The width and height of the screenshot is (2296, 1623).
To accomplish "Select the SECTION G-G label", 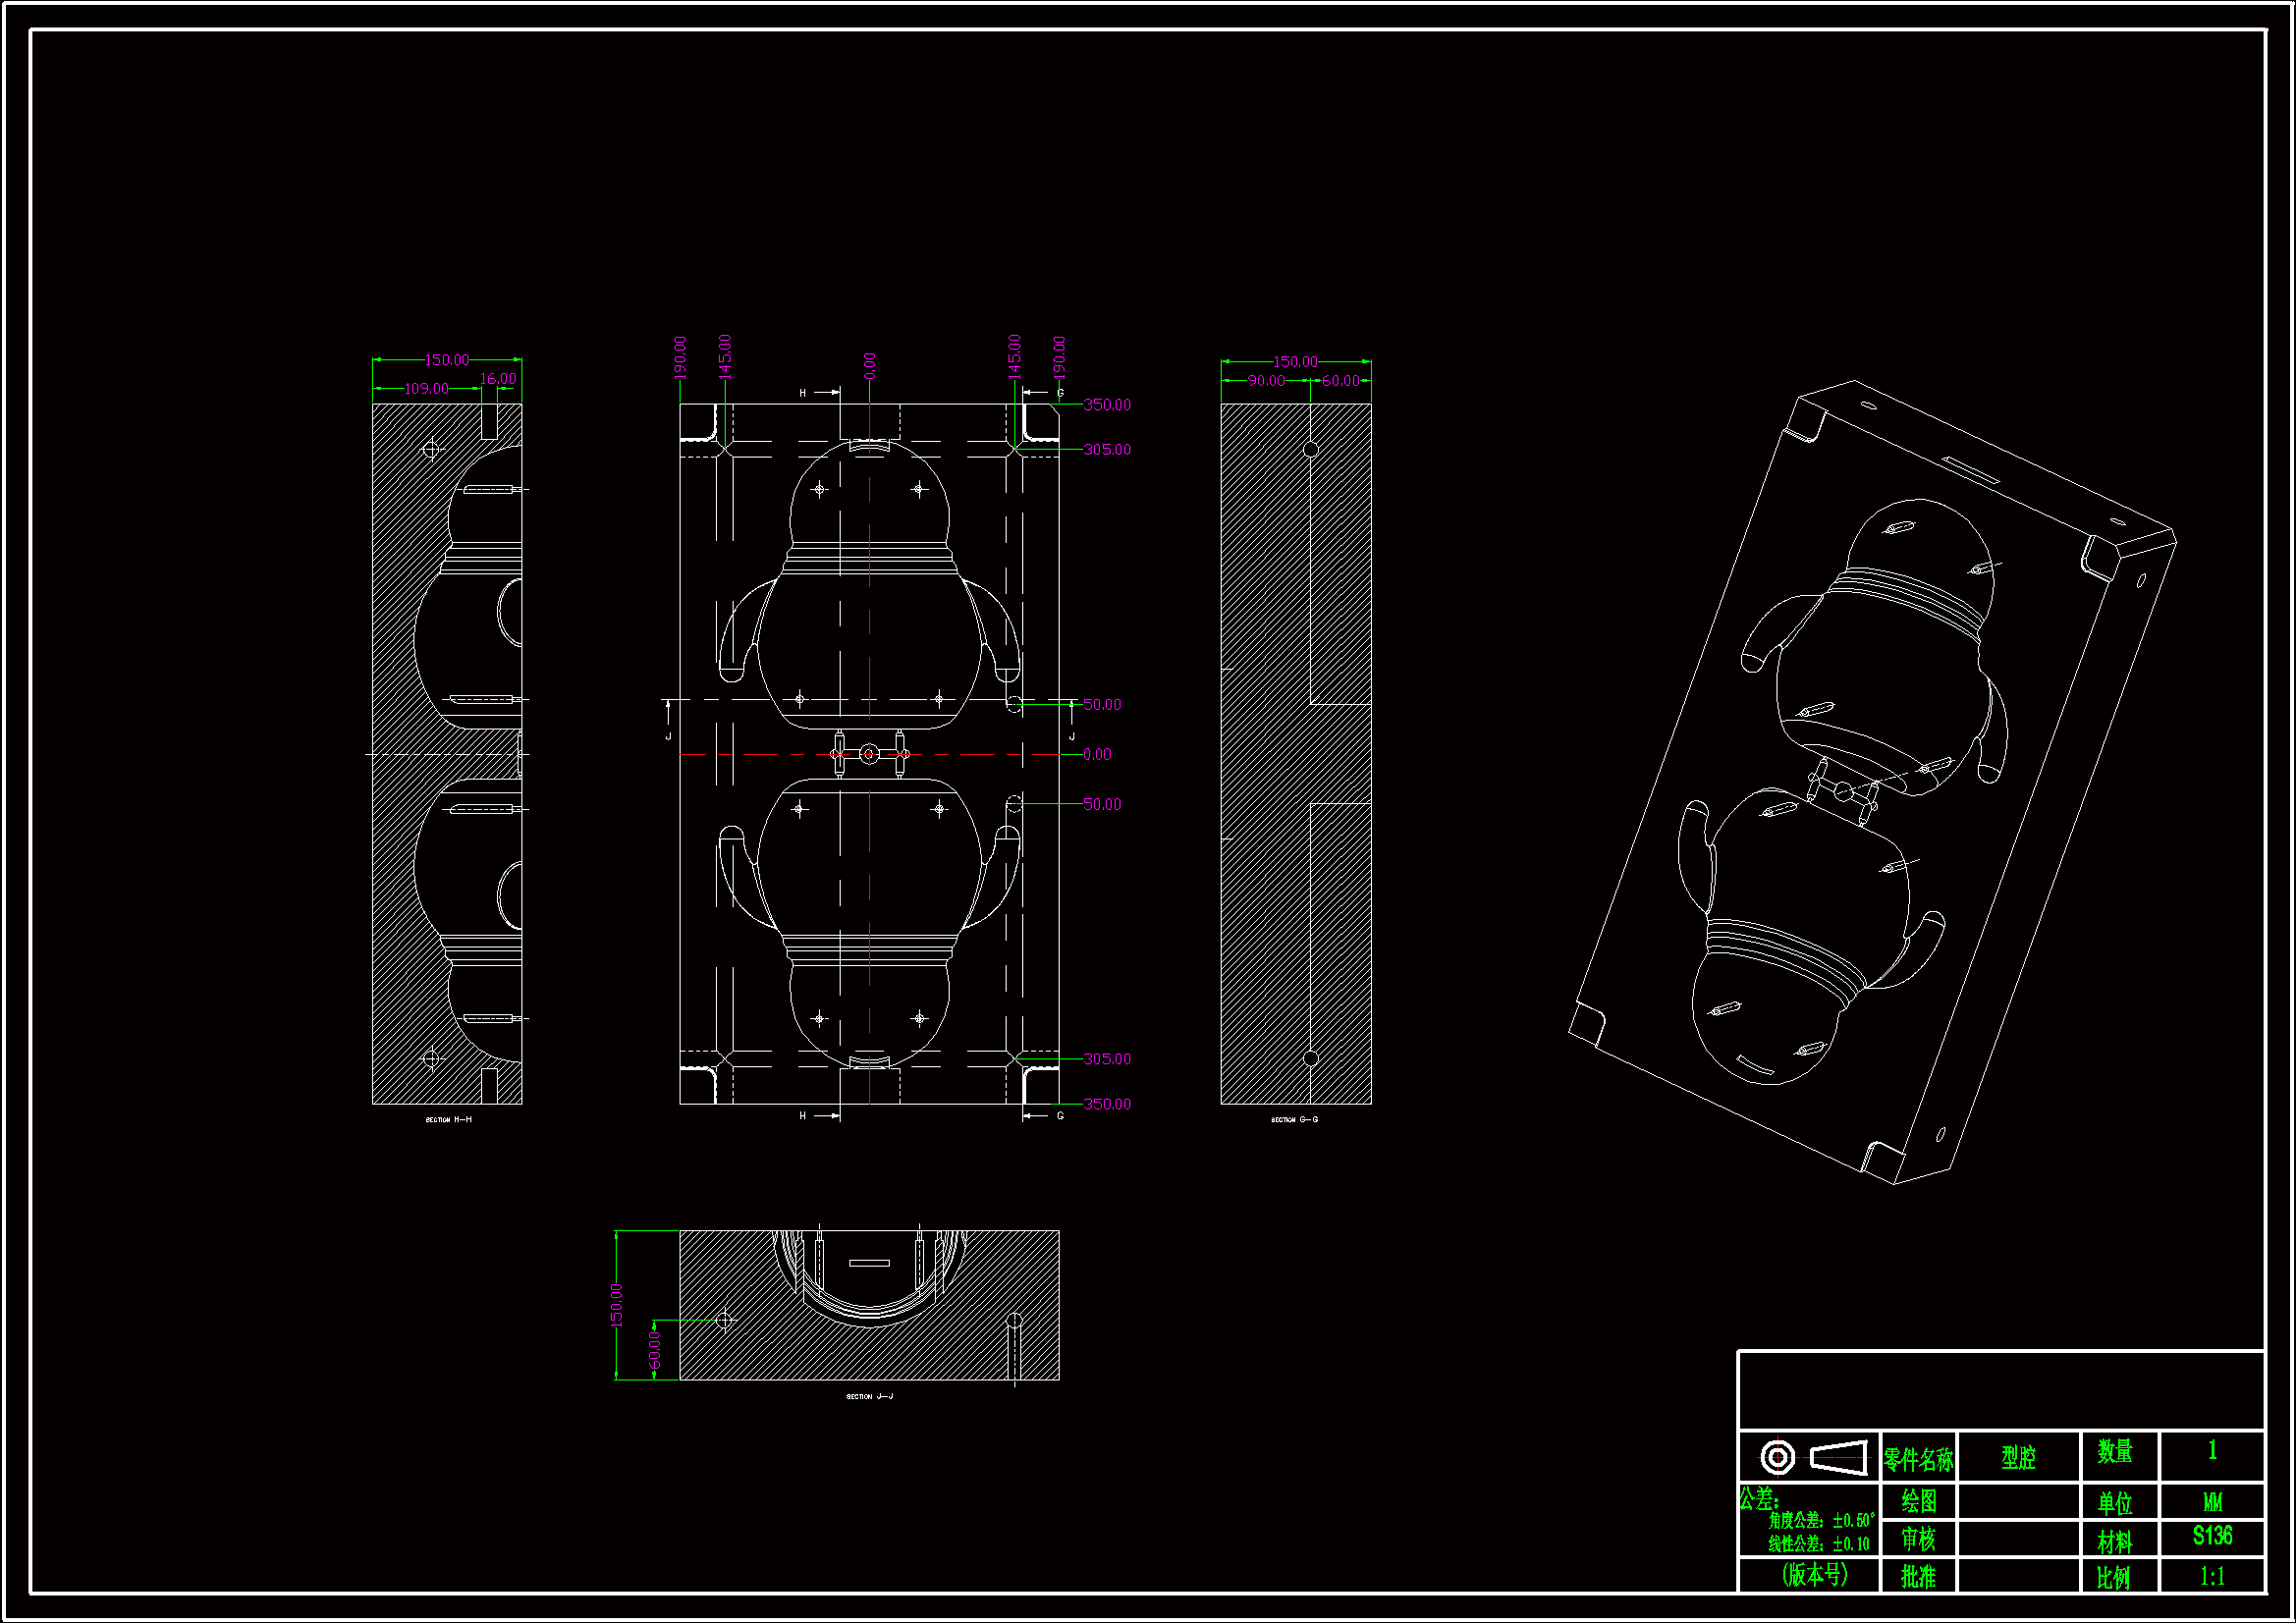I will coord(1294,1120).
